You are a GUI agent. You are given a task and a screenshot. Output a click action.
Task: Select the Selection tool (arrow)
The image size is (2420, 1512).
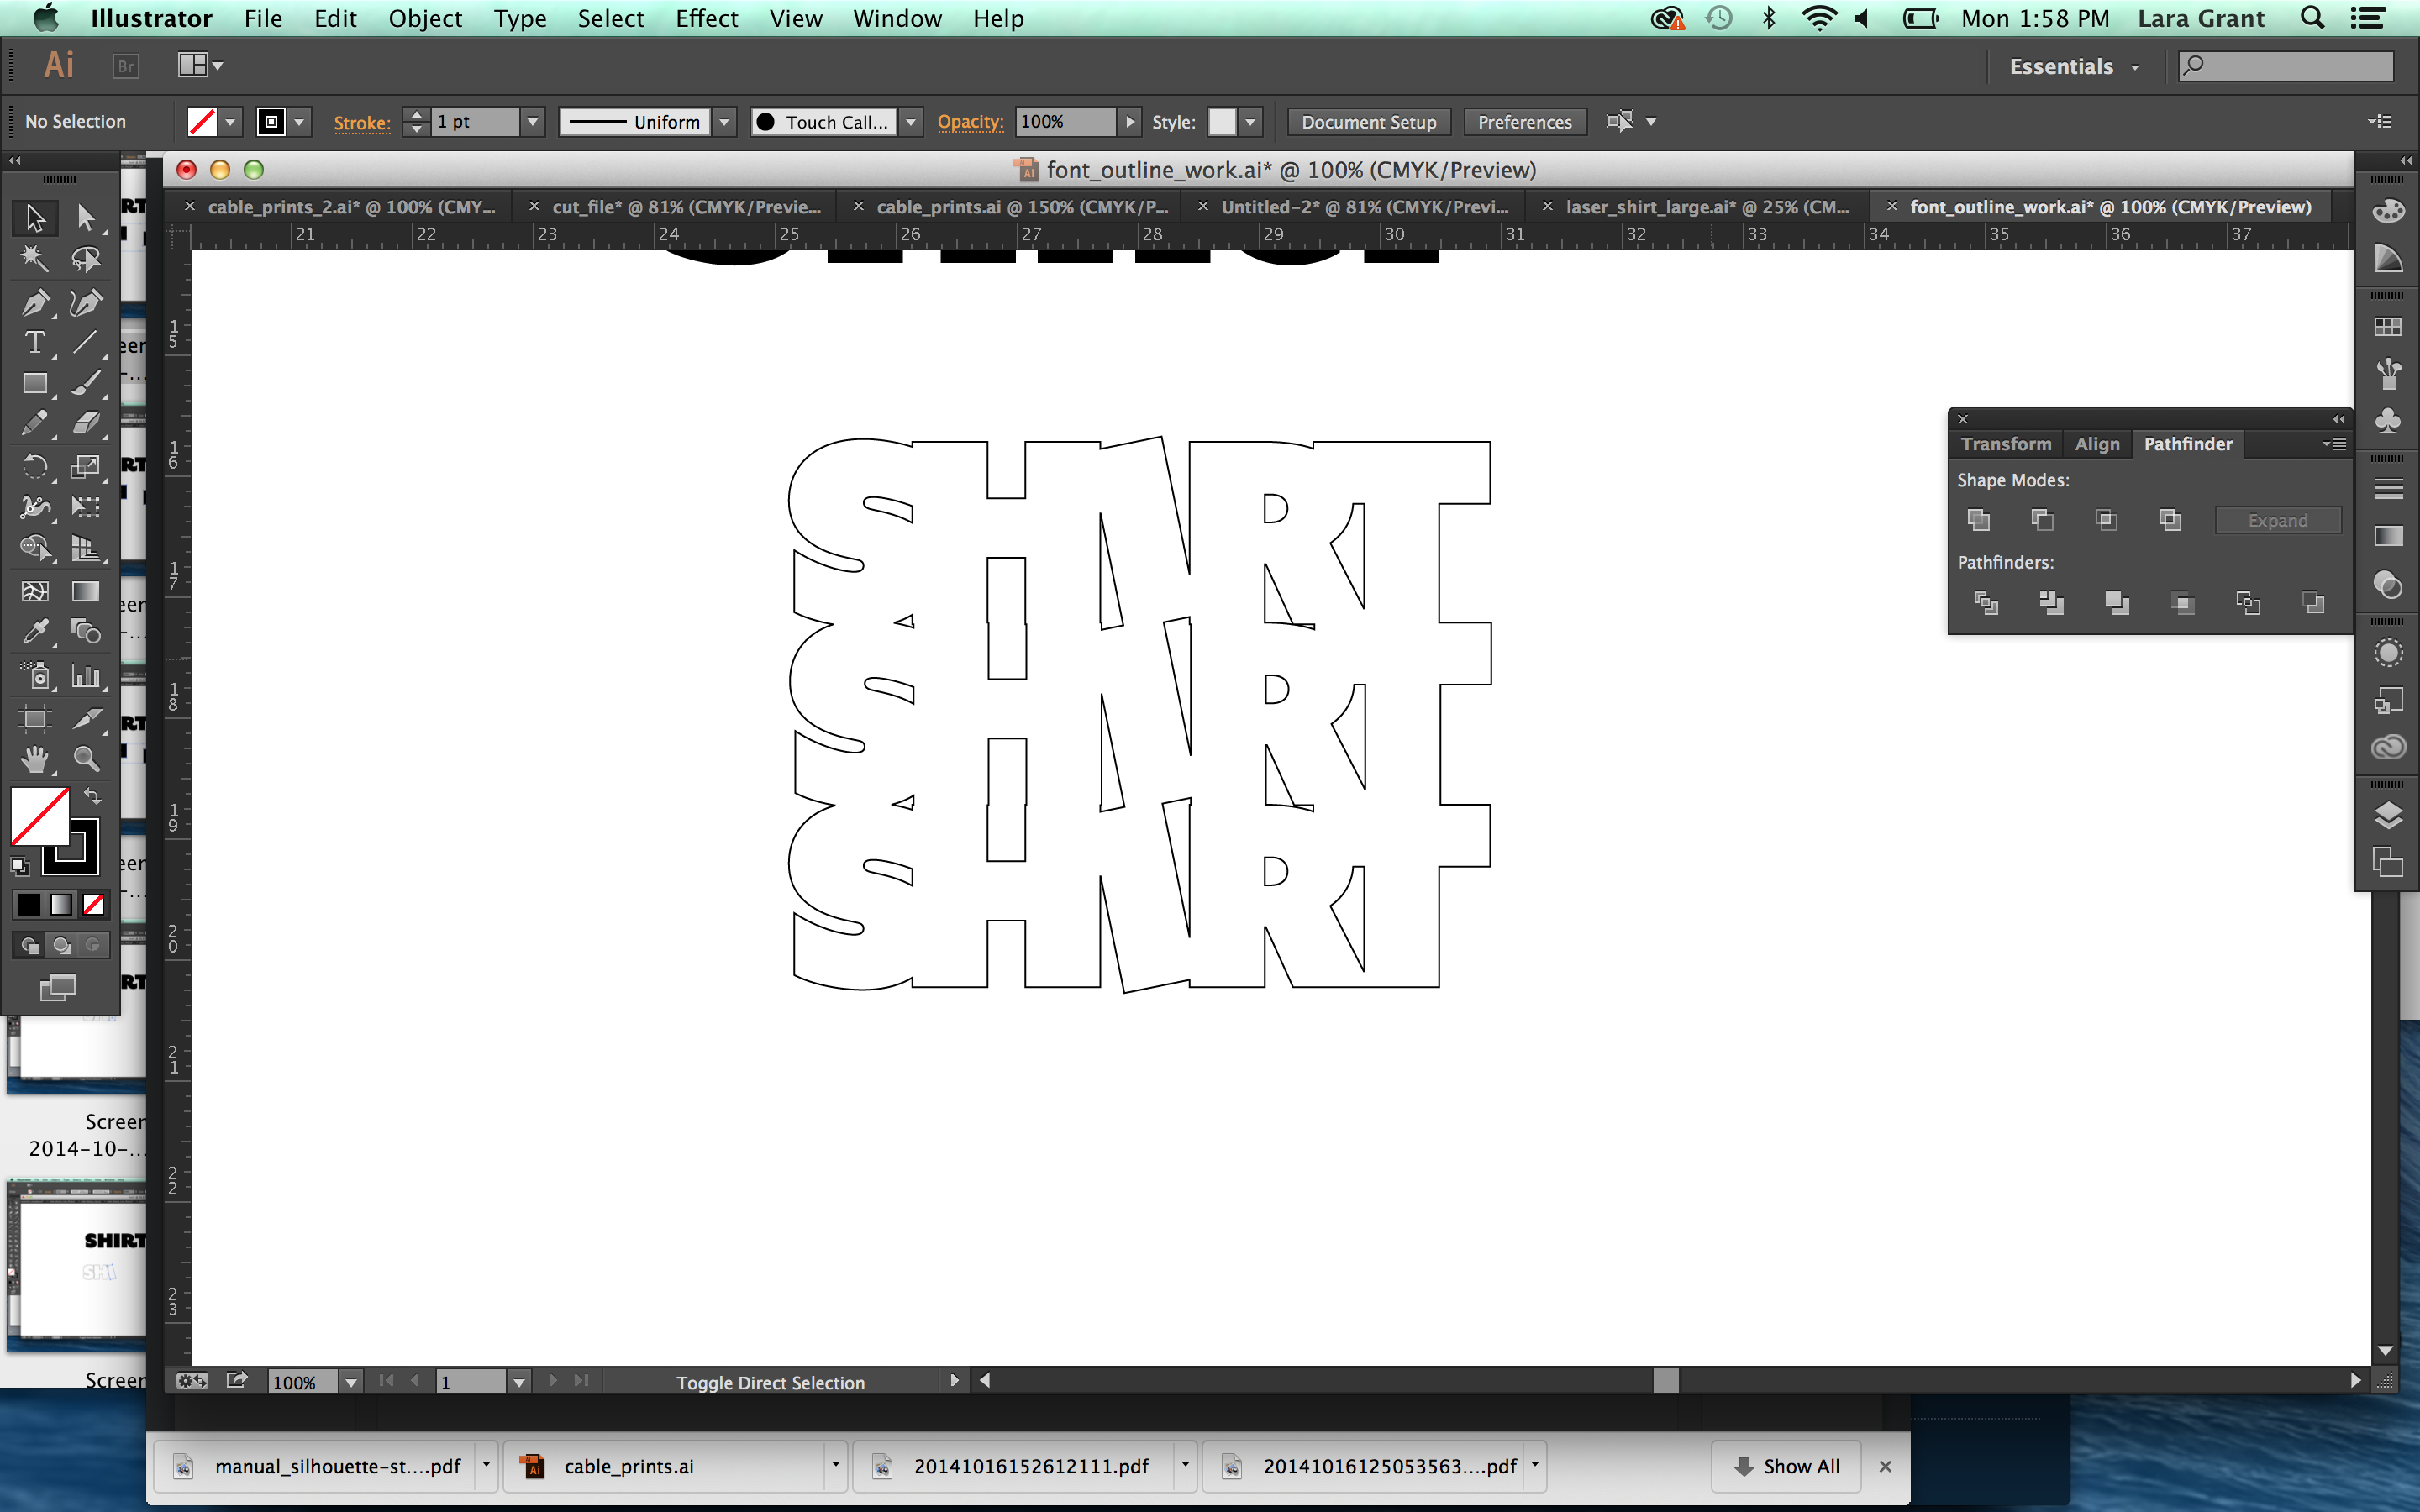click(x=33, y=216)
